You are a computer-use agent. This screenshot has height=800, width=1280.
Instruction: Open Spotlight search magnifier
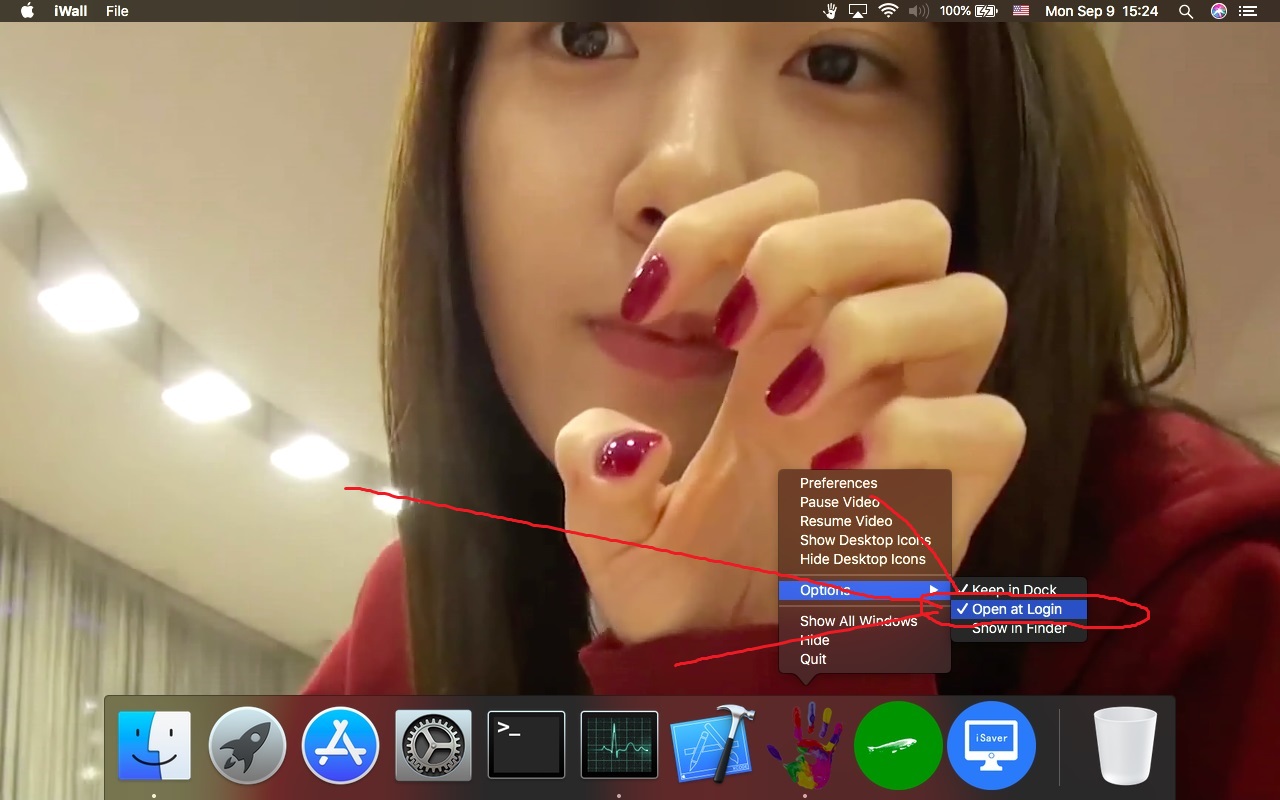pos(1186,11)
